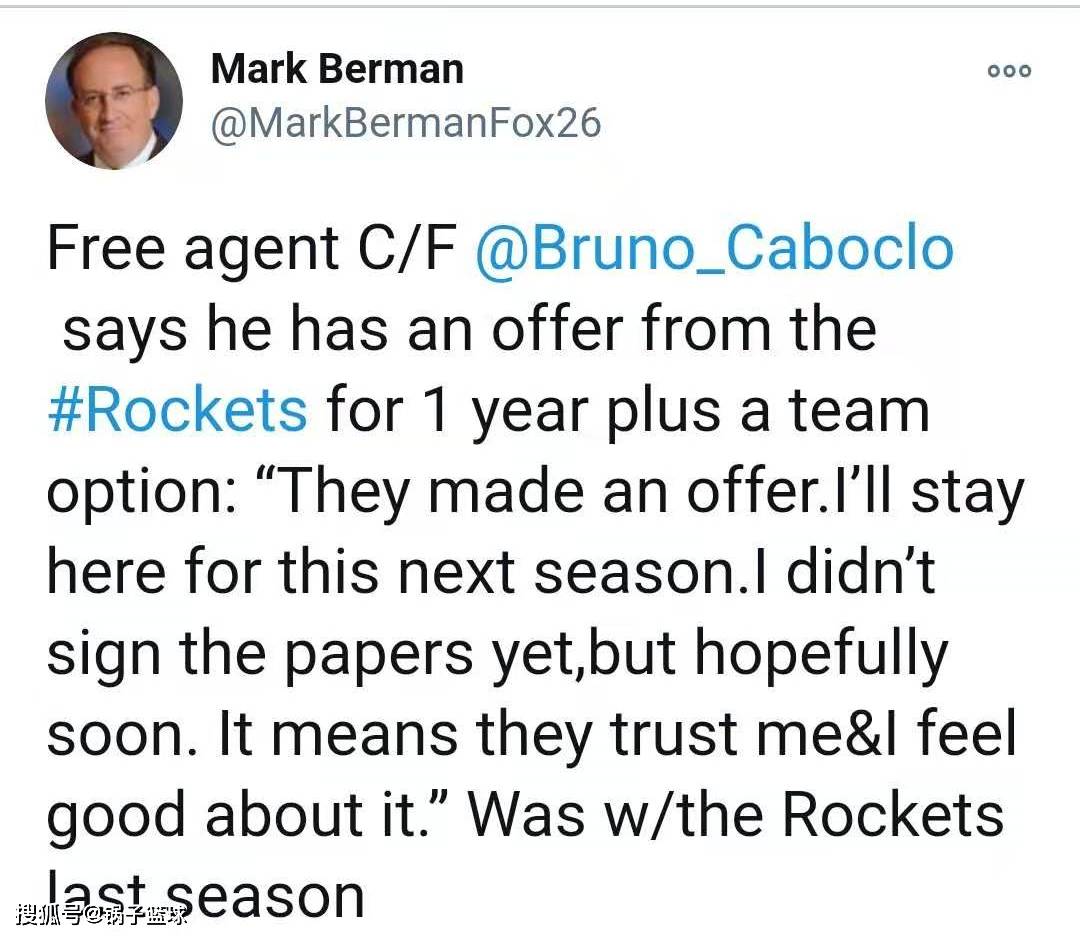Click the Mark Berman display name
The height and width of the screenshot is (938, 1080).
tap(338, 69)
